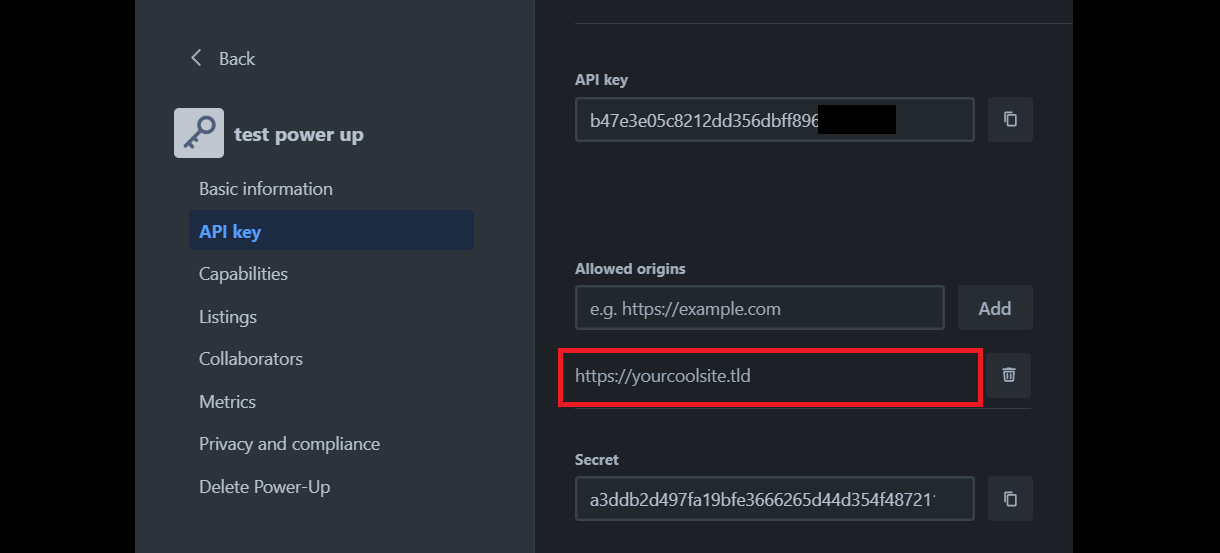View the Metrics page
The image size is (1220, 553).
pyautogui.click(x=227, y=402)
